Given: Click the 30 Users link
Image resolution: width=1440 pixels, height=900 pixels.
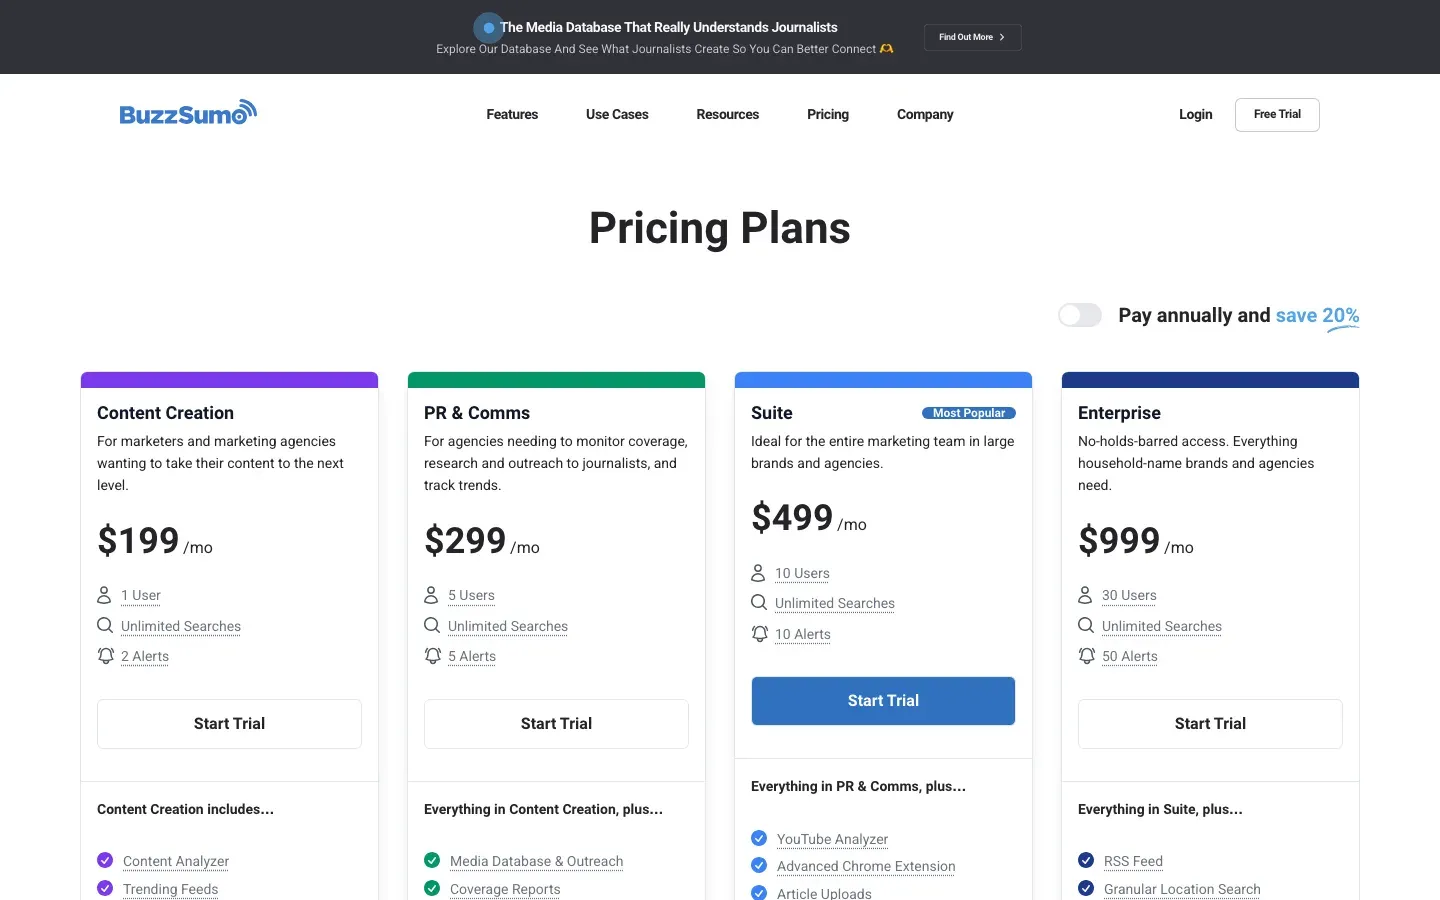Looking at the screenshot, I should [x=1129, y=595].
